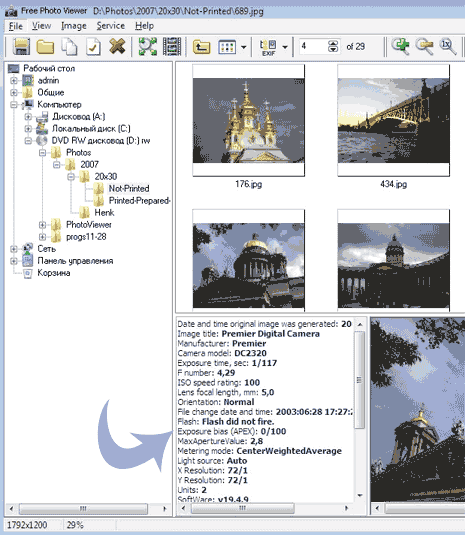Select the 2007 folder in tree
465x535 pixels.
[89, 165]
